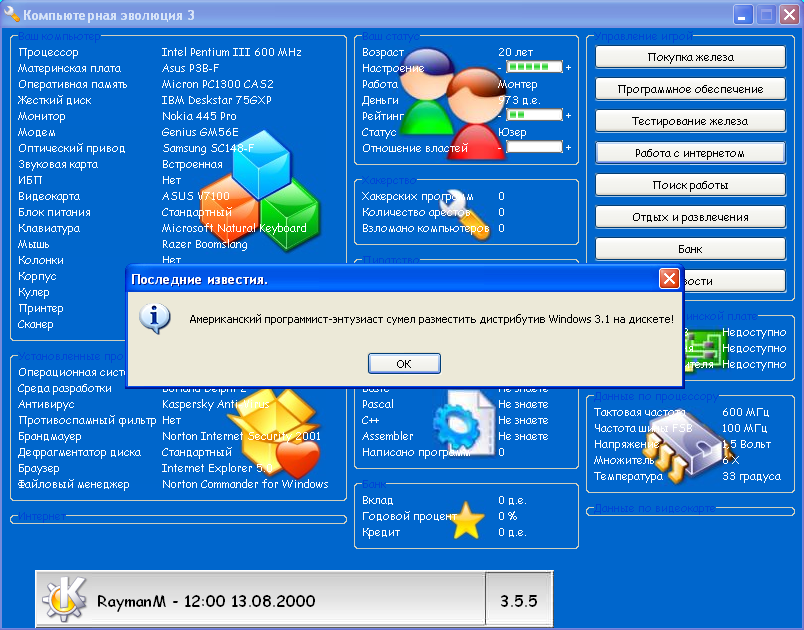
Task: Click the version box 3.5.5
Action: pyautogui.click(x=519, y=600)
